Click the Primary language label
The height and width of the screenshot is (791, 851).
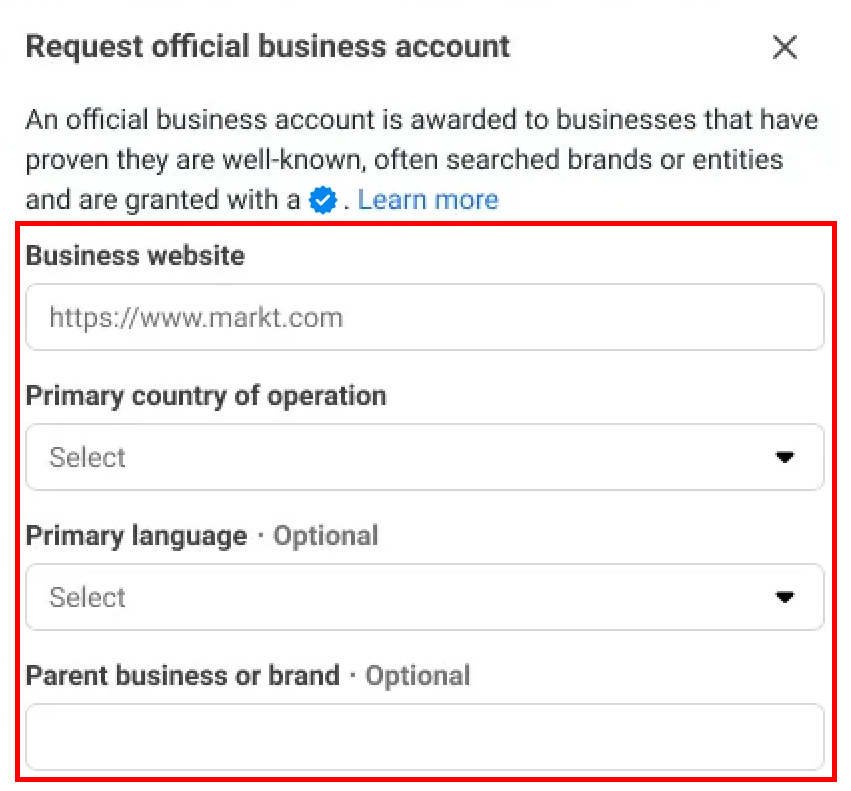point(137,536)
